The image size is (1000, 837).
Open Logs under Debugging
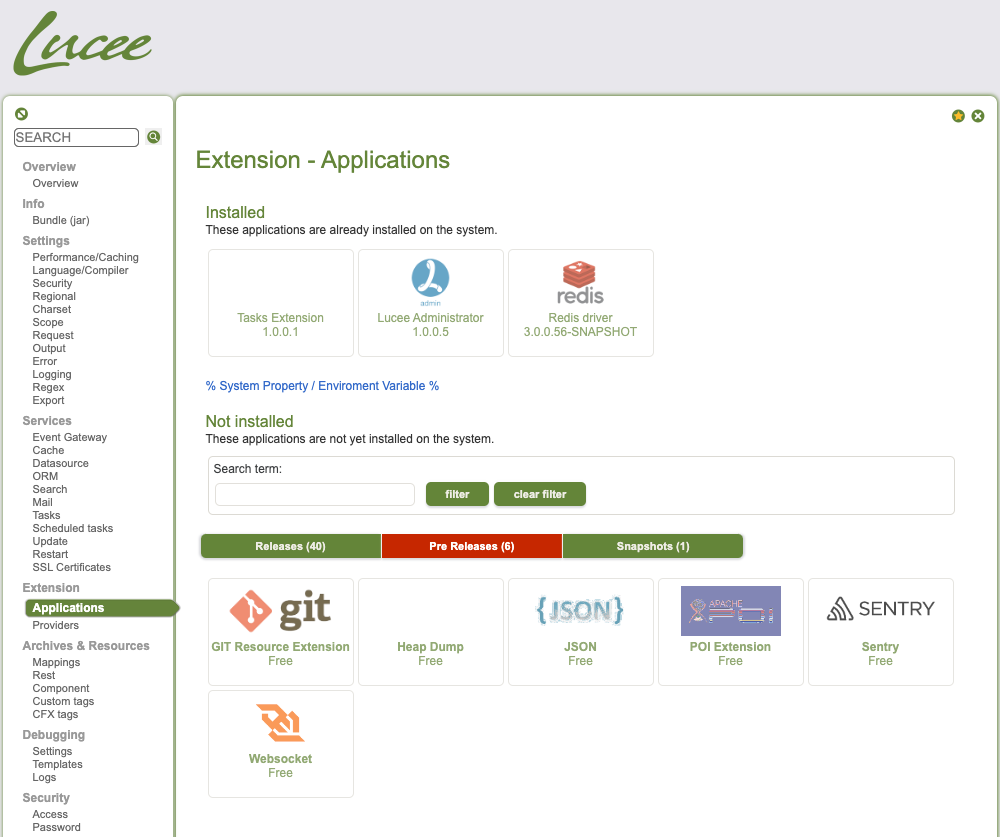44,778
